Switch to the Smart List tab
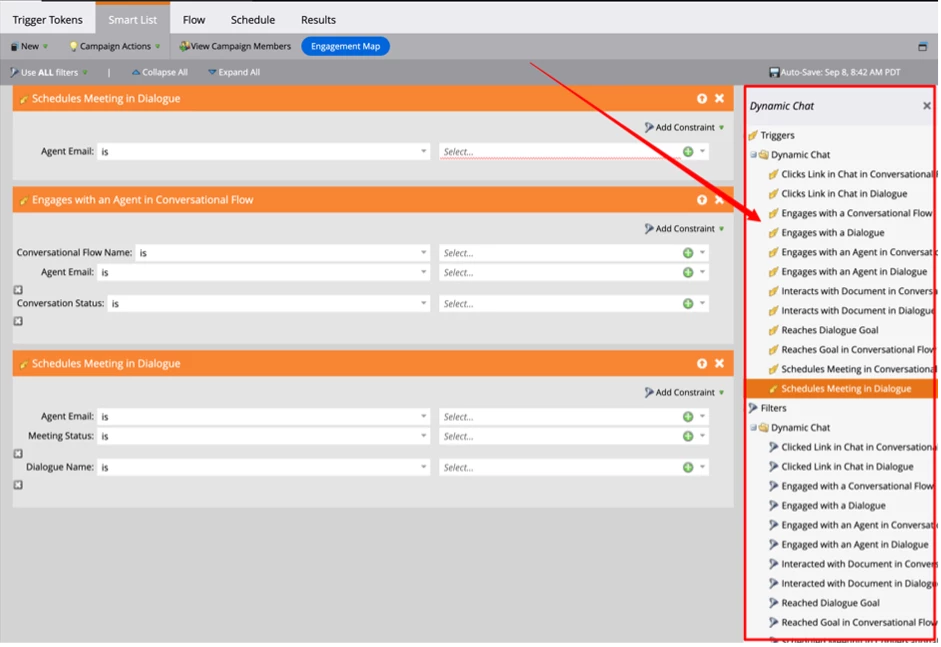This screenshot has width=941, height=647. coord(133,20)
